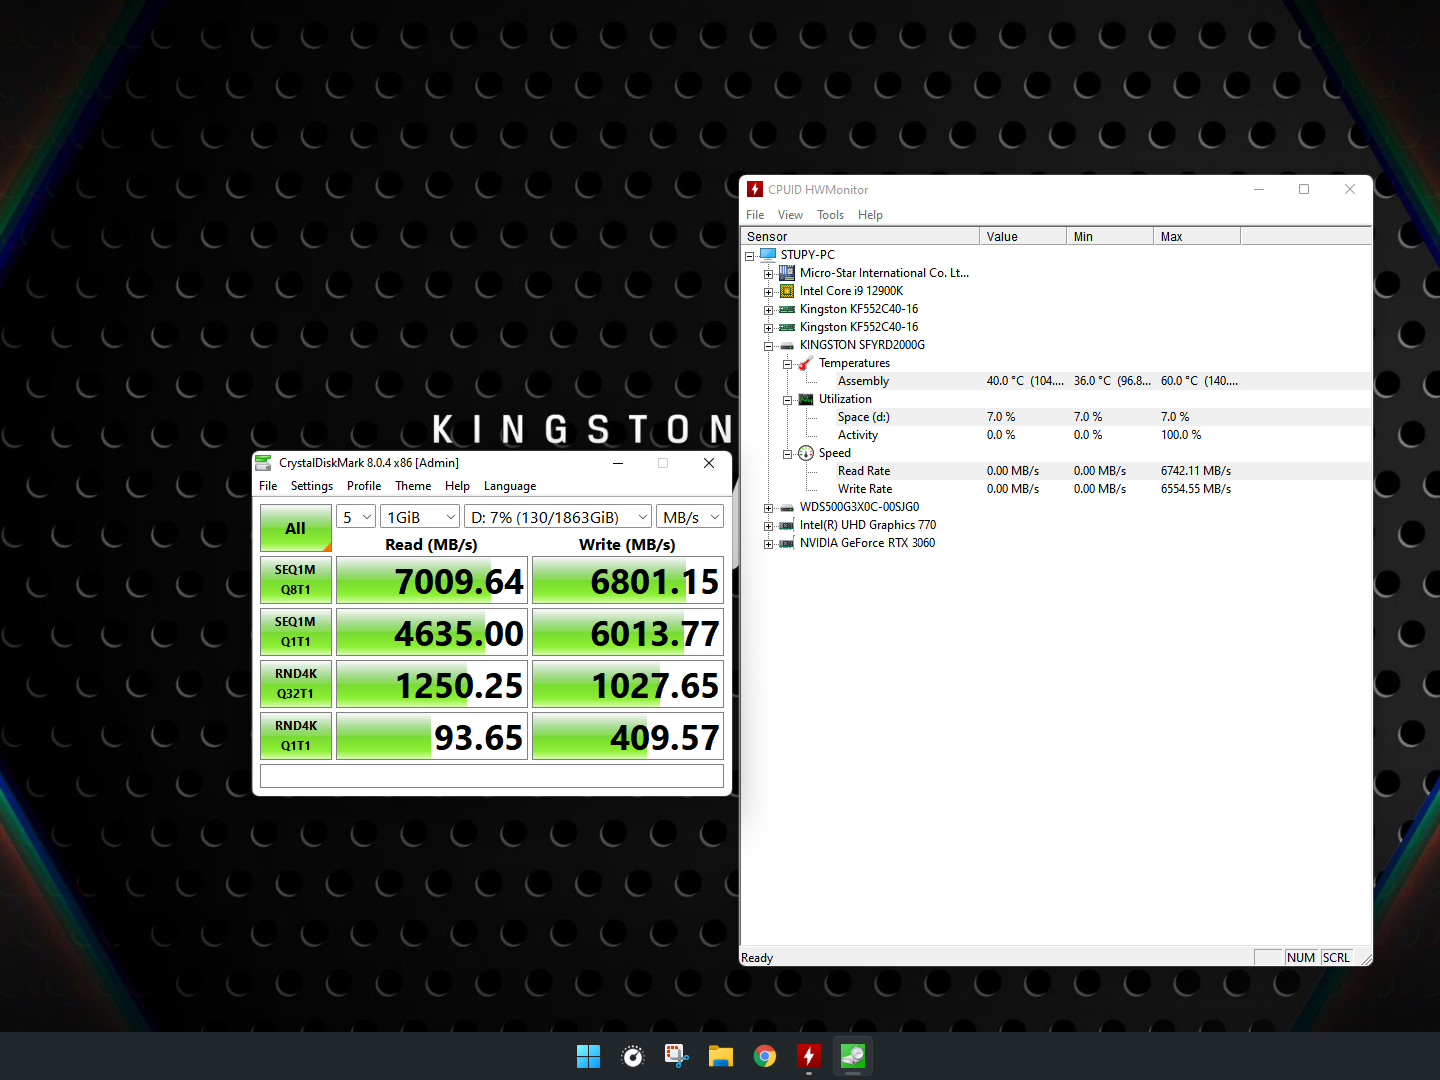Click the CrystalDiskMark taskbar icon
This screenshot has height=1080, width=1440.
click(853, 1056)
